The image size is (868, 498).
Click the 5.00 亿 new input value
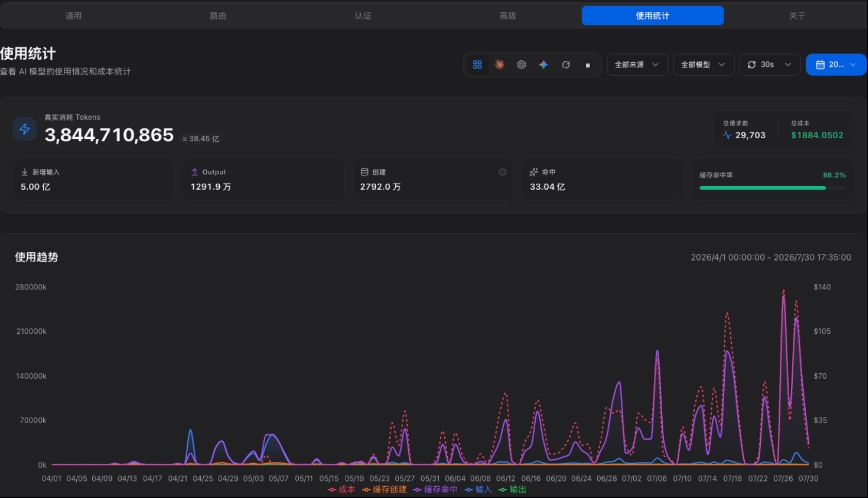click(35, 187)
